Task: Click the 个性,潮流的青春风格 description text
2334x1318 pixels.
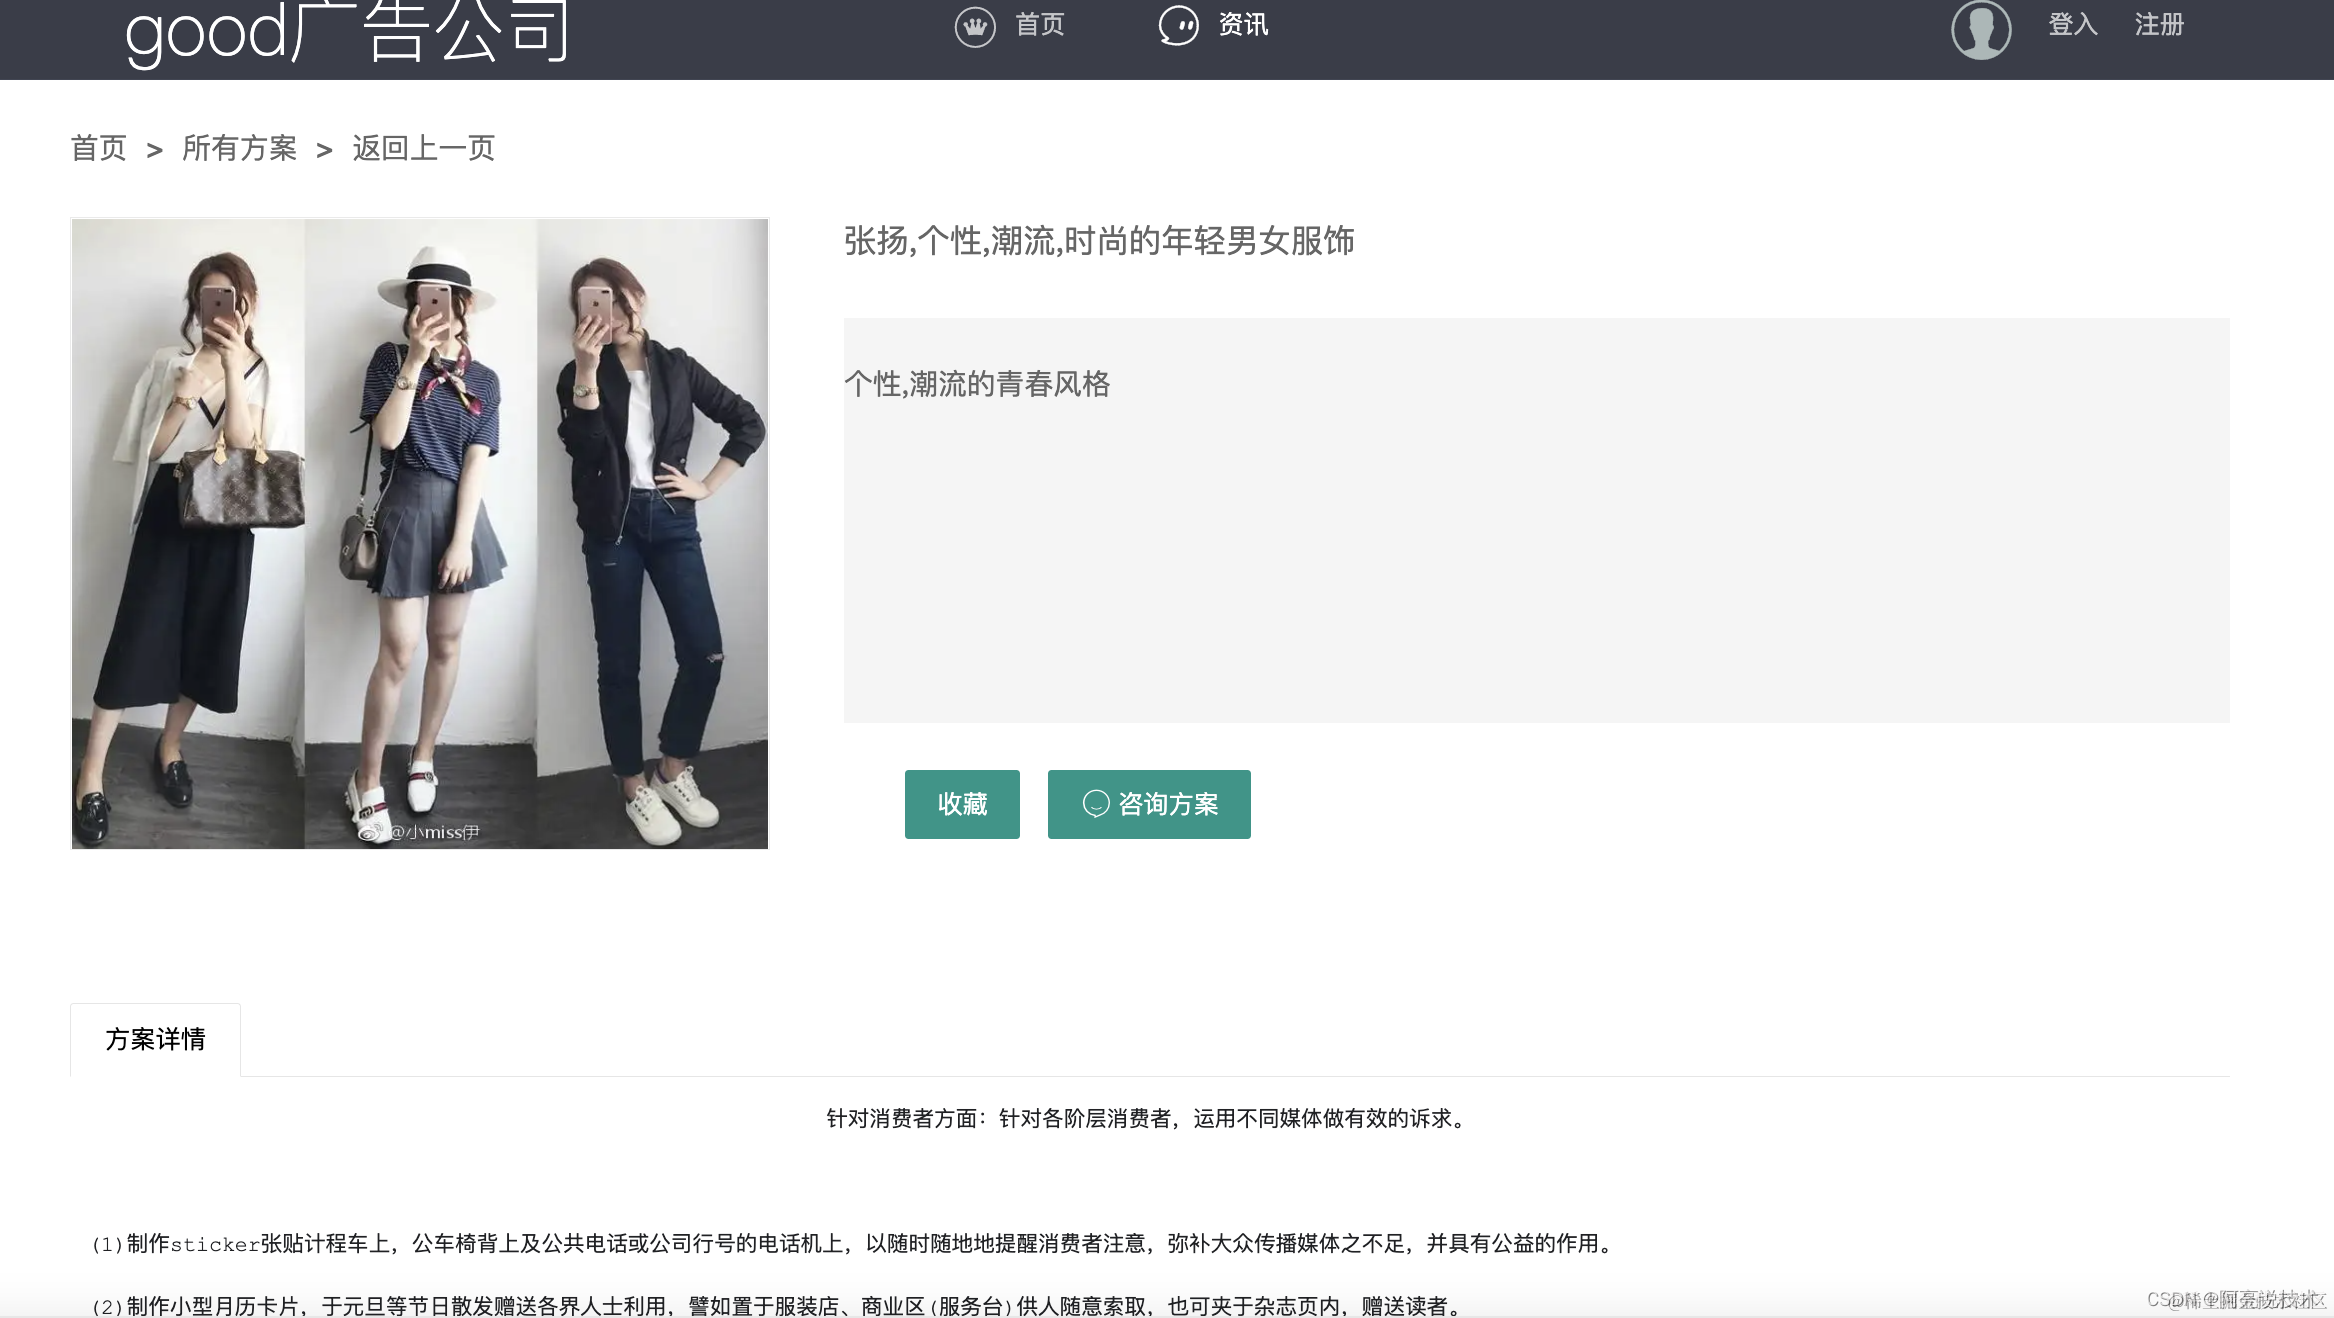Action: tap(977, 384)
